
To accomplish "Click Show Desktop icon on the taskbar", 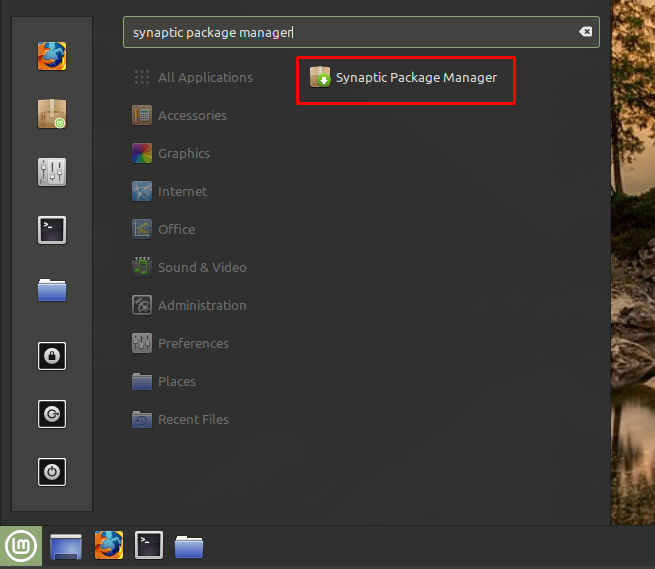I will click(66, 546).
